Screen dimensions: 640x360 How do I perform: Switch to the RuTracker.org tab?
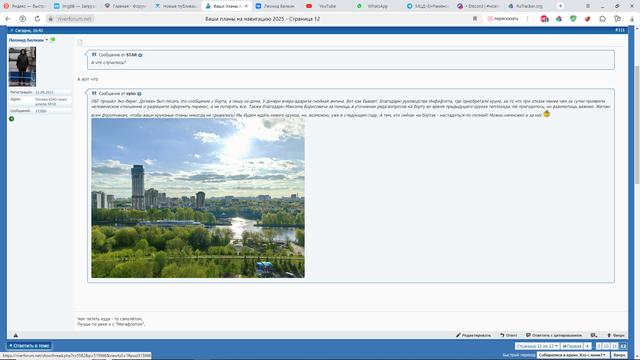528,6
